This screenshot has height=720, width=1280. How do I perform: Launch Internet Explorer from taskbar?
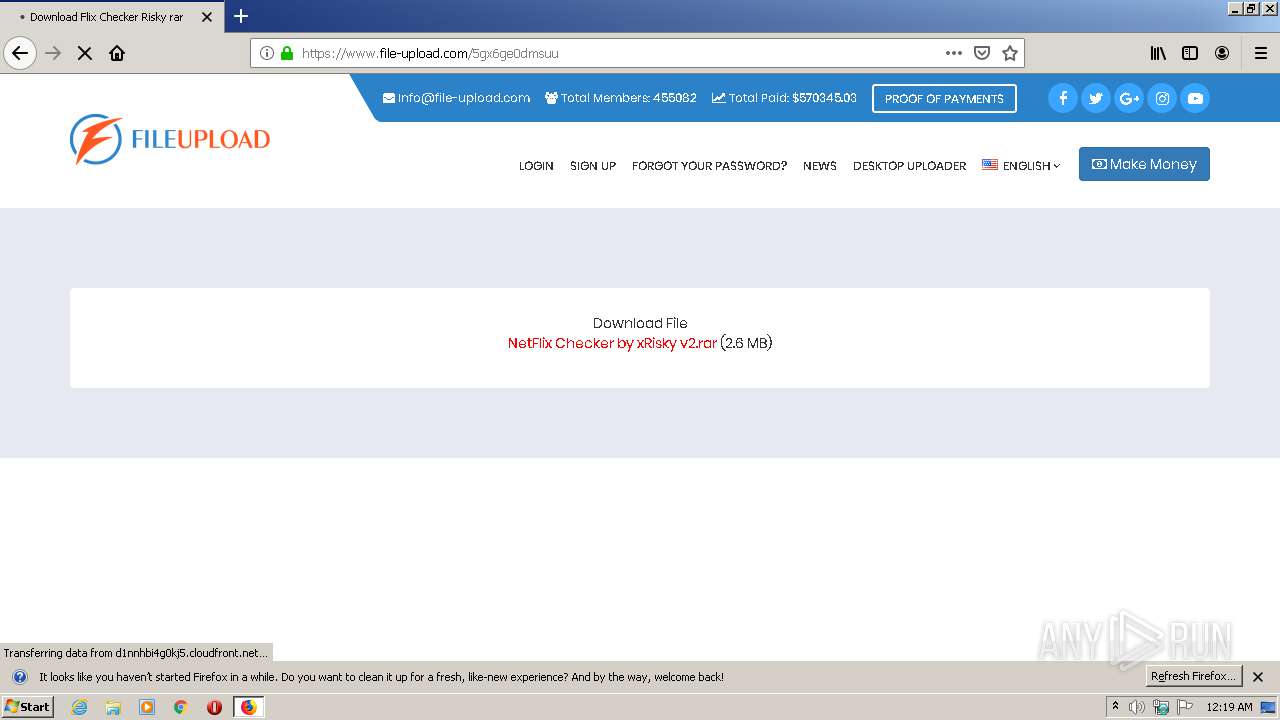(80, 707)
